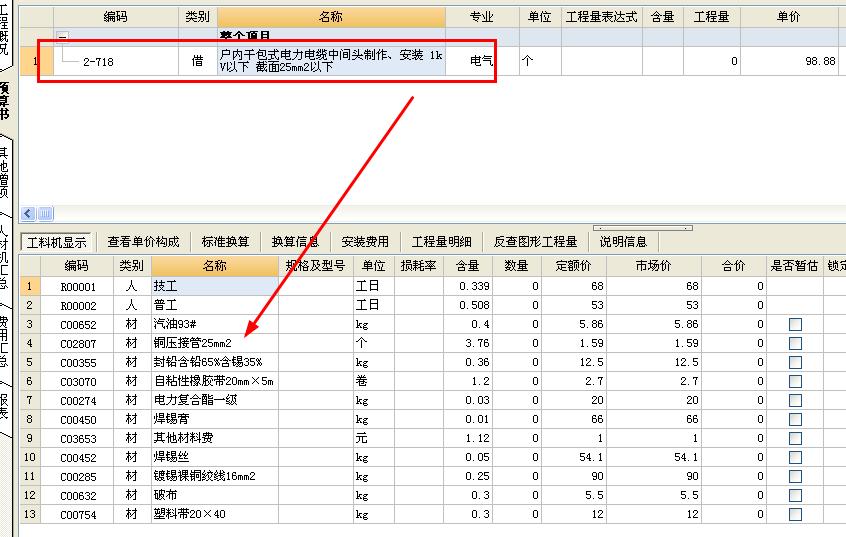The image size is (846, 537).
Task: Check 是否暂估 for 自粘性橡胶带20mm×5m
Action: click(x=795, y=382)
